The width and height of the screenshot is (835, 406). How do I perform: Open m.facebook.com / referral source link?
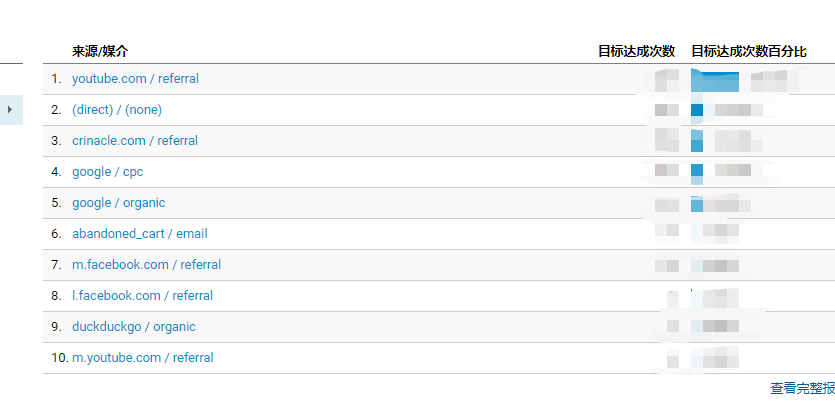(x=146, y=265)
